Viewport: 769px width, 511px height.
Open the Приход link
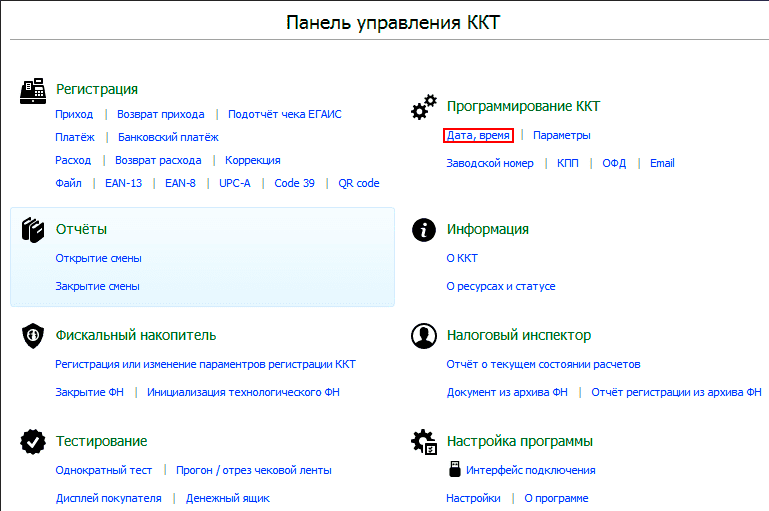coord(74,114)
